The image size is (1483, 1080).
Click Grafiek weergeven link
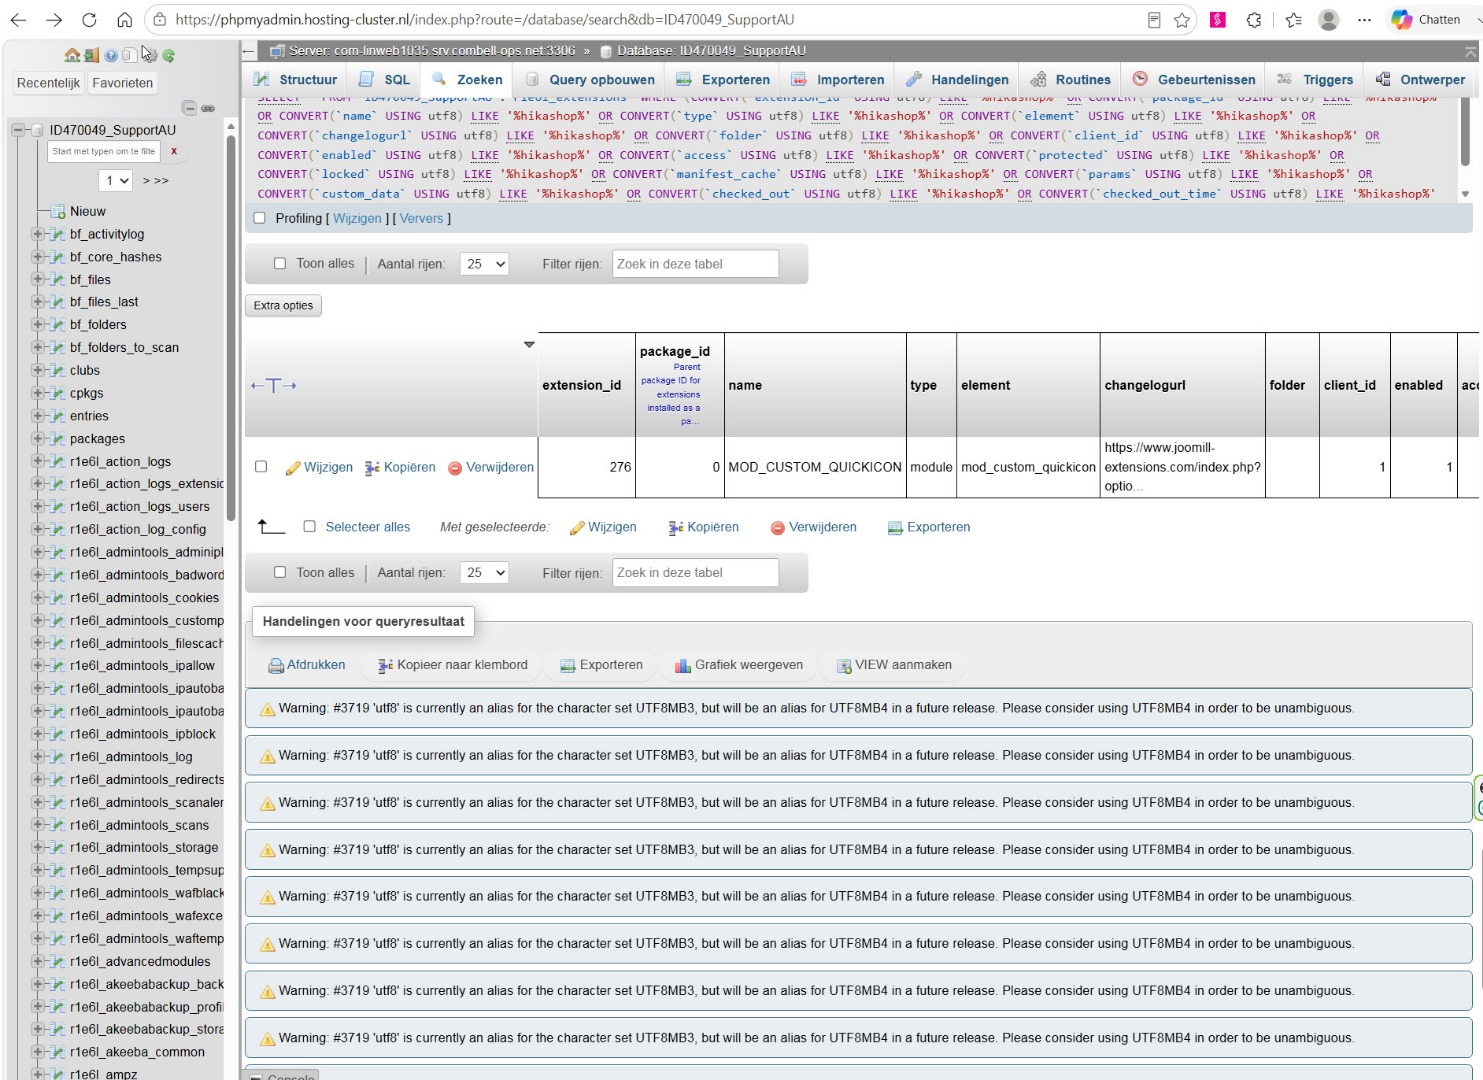739,665
